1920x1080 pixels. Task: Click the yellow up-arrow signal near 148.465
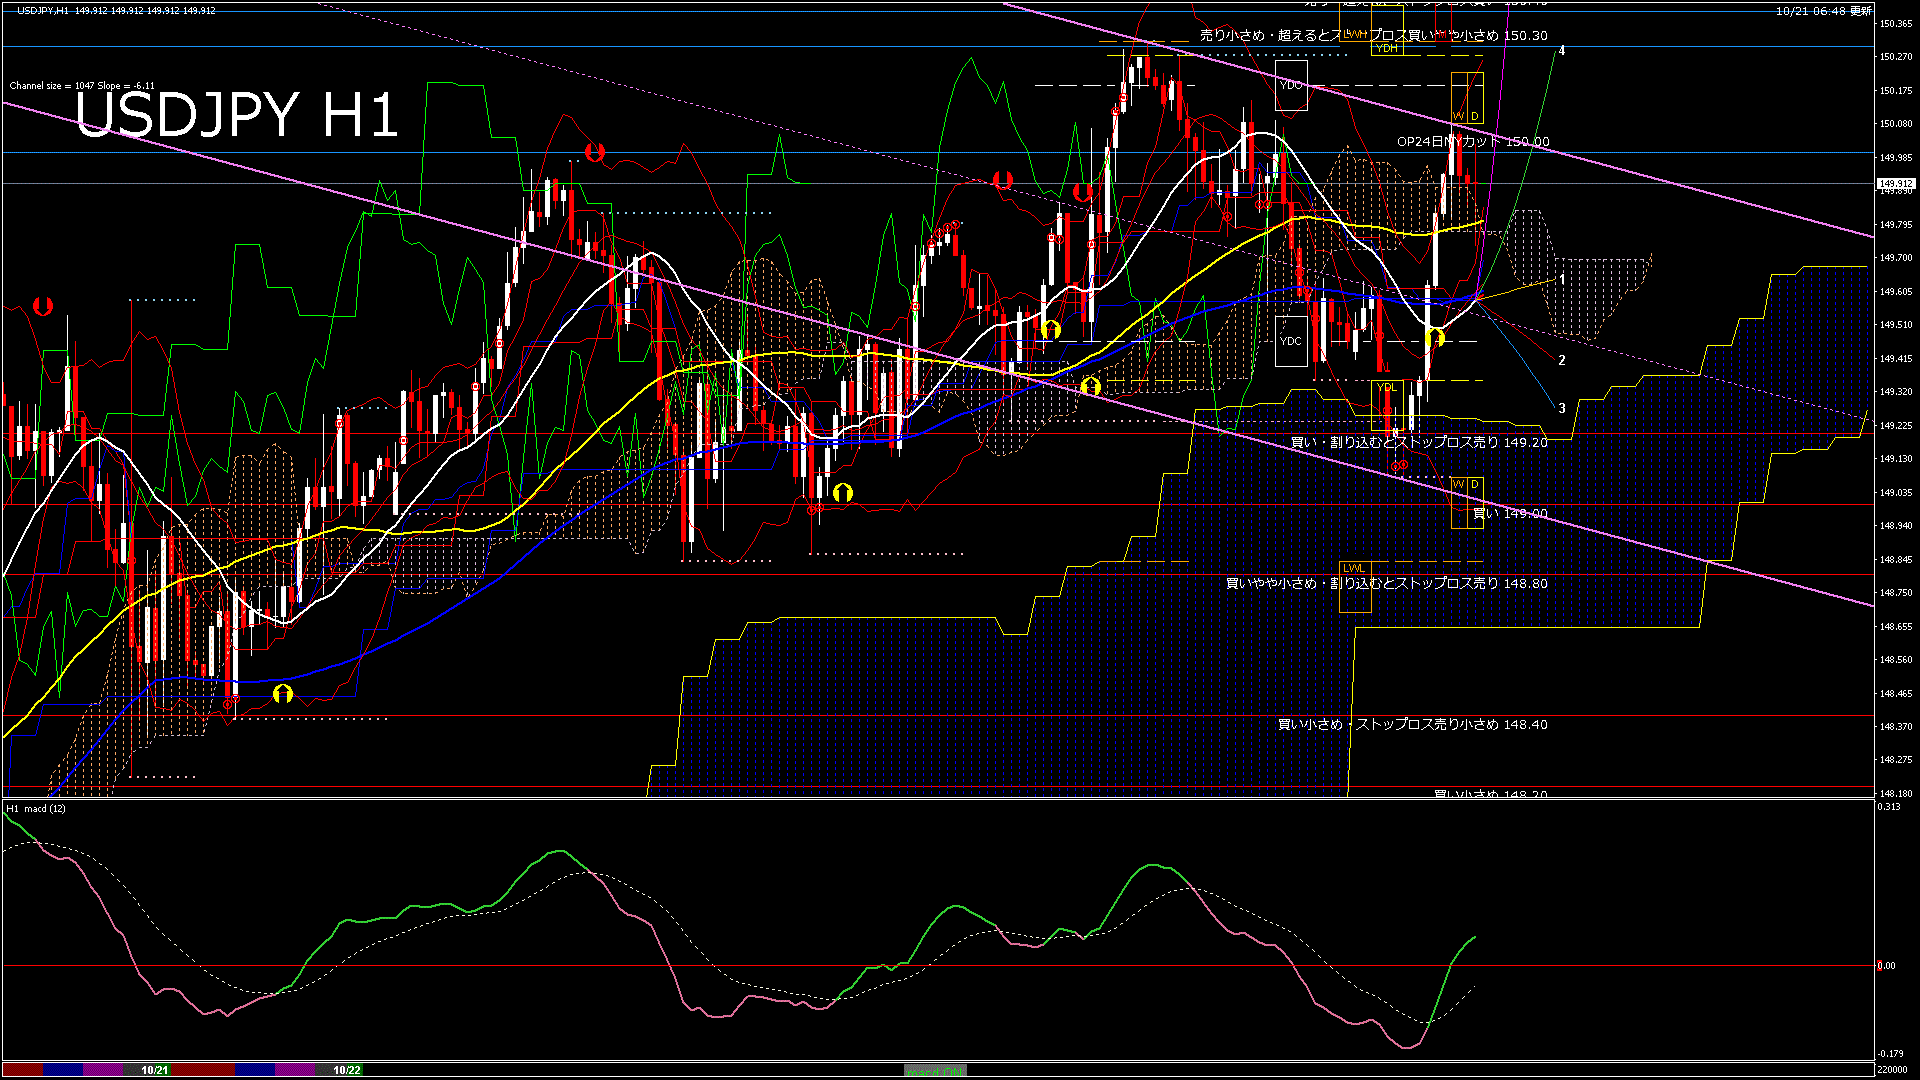(x=283, y=693)
